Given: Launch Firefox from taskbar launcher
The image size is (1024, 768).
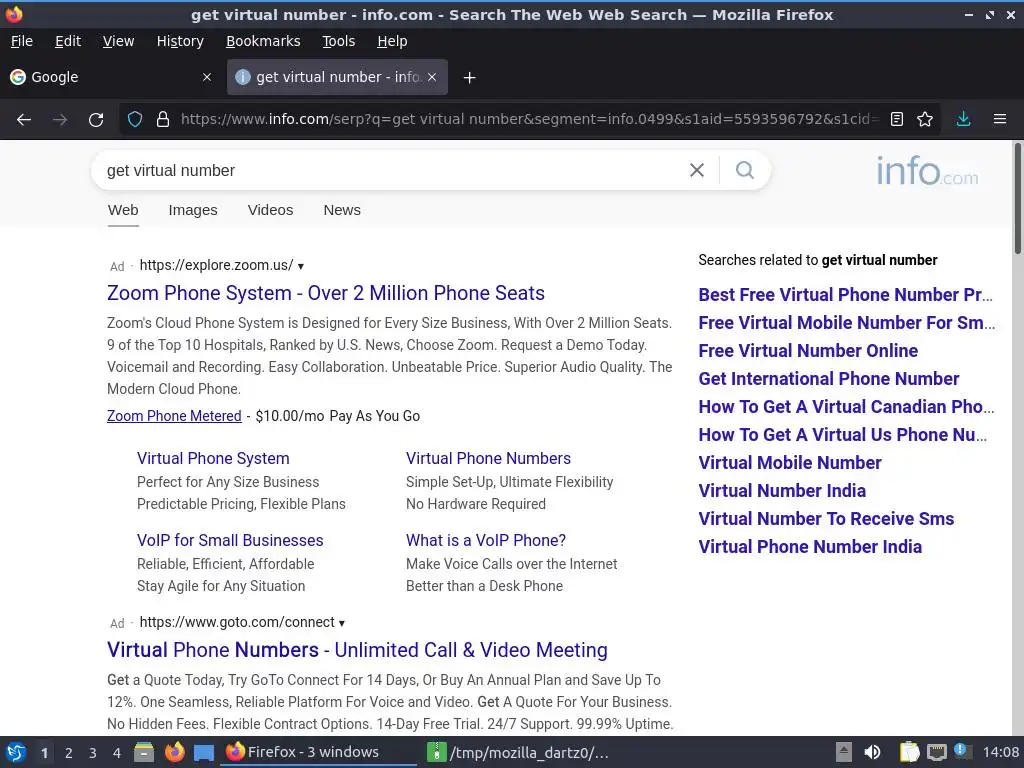Looking at the screenshot, I should [174, 752].
